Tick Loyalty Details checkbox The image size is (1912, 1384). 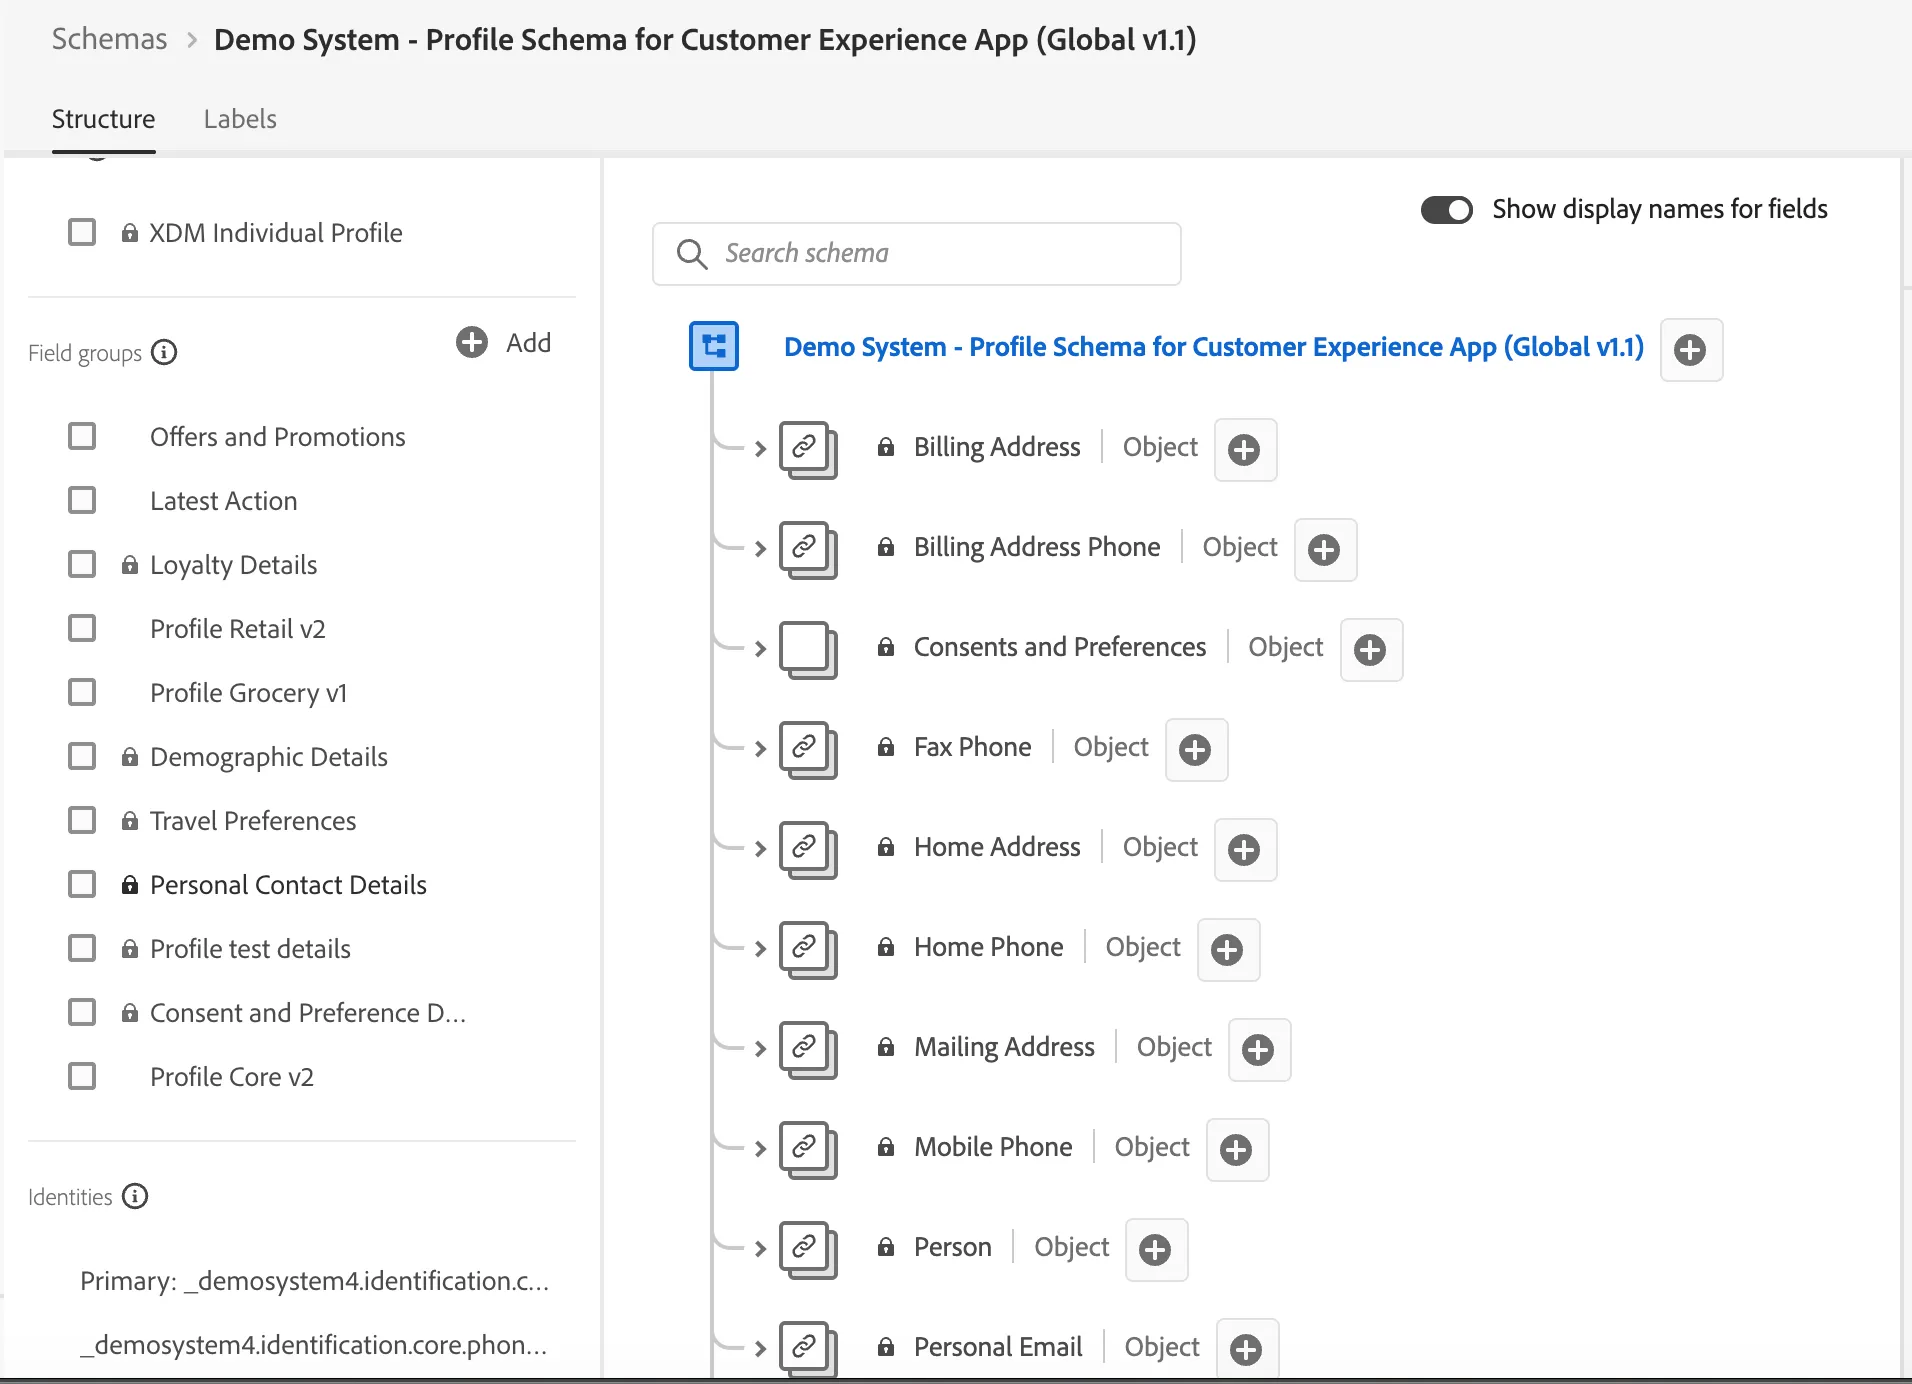pyautogui.click(x=82, y=564)
